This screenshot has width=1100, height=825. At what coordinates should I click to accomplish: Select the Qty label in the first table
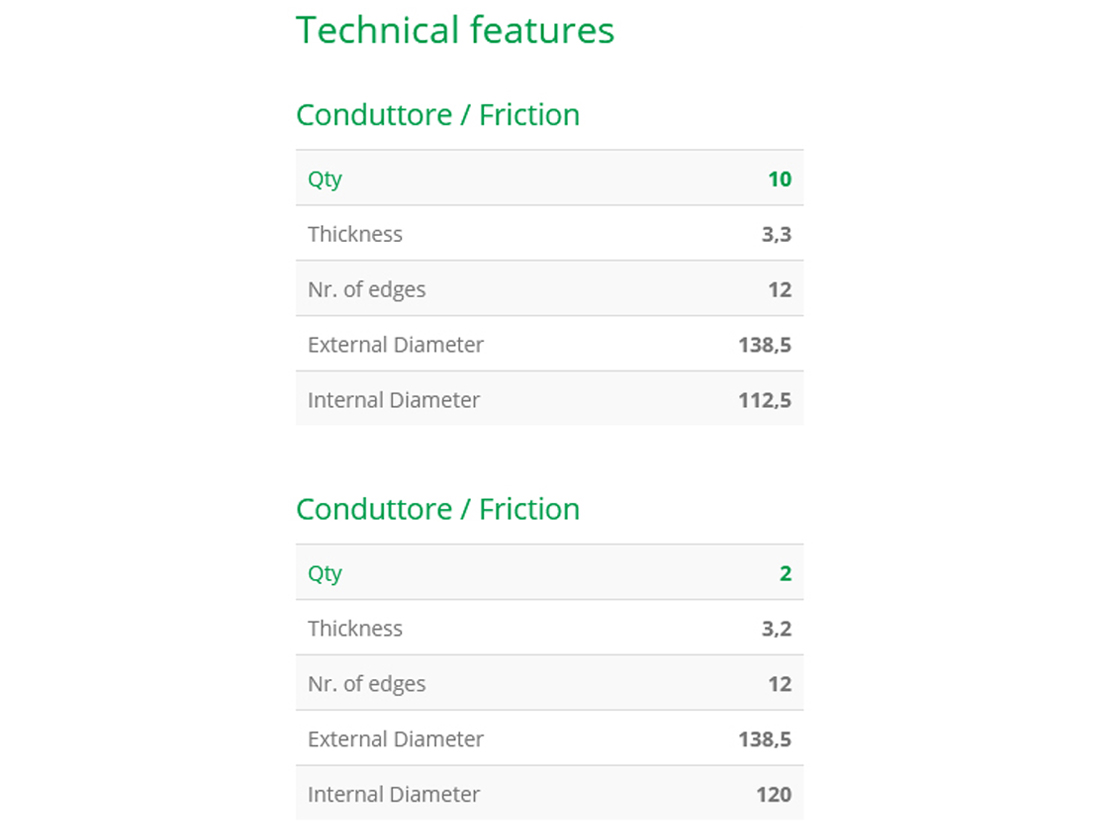coord(325,179)
